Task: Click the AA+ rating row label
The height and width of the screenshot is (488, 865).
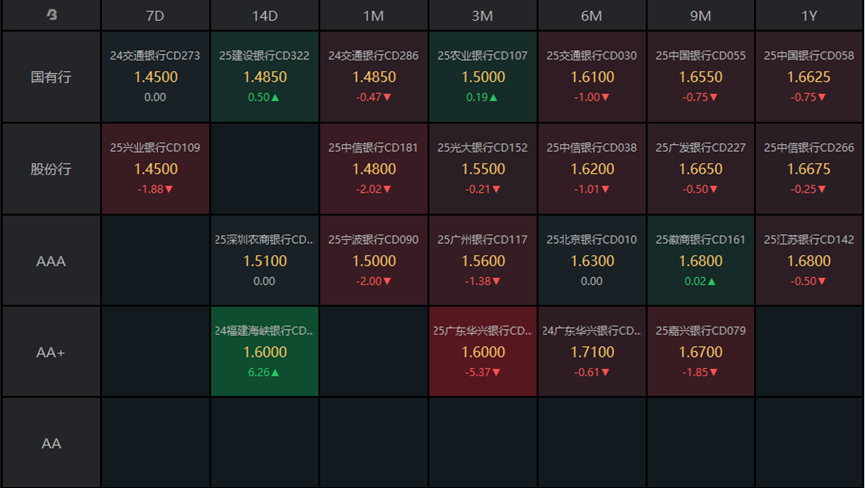Action: 51,352
